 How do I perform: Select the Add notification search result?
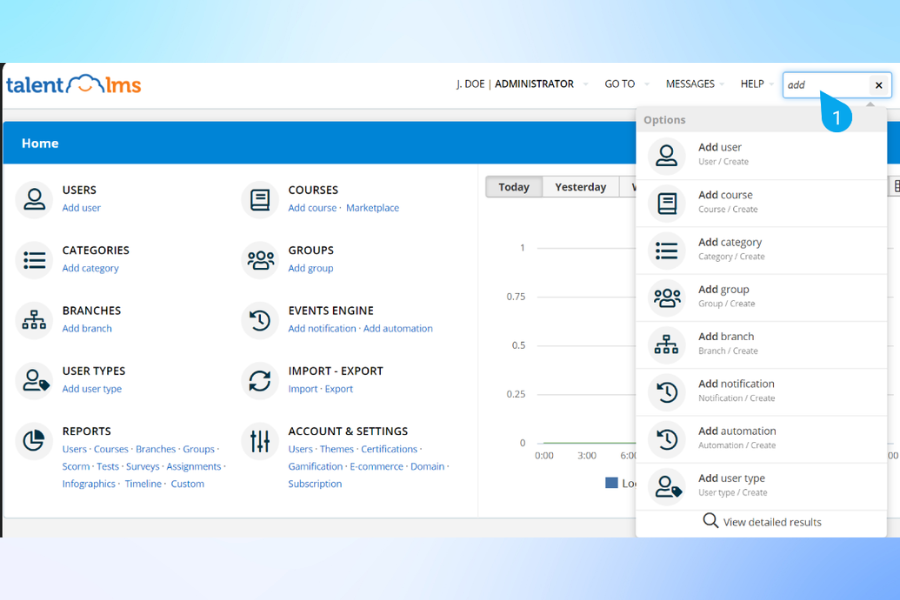tap(762, 392)
